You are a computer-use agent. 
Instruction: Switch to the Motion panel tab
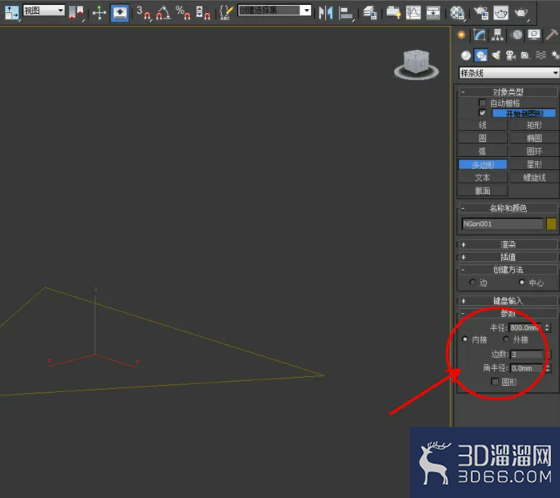tap(517, 35)
